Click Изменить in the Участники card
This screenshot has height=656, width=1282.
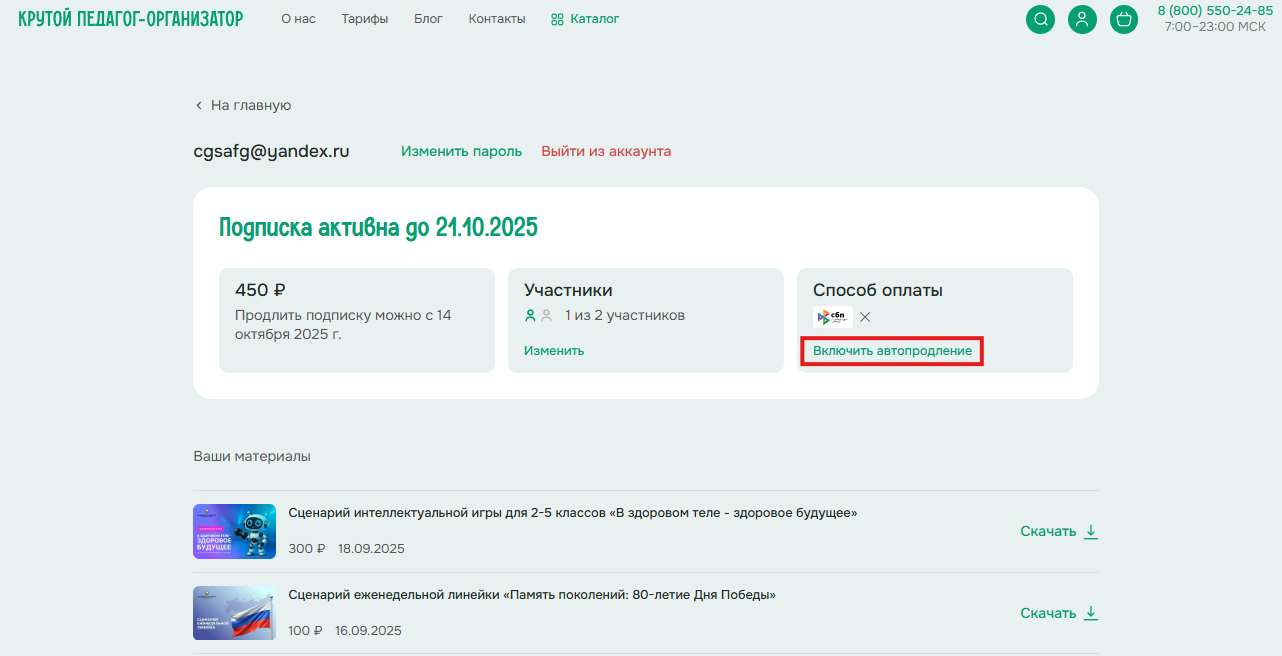click(x=554, y=351)
